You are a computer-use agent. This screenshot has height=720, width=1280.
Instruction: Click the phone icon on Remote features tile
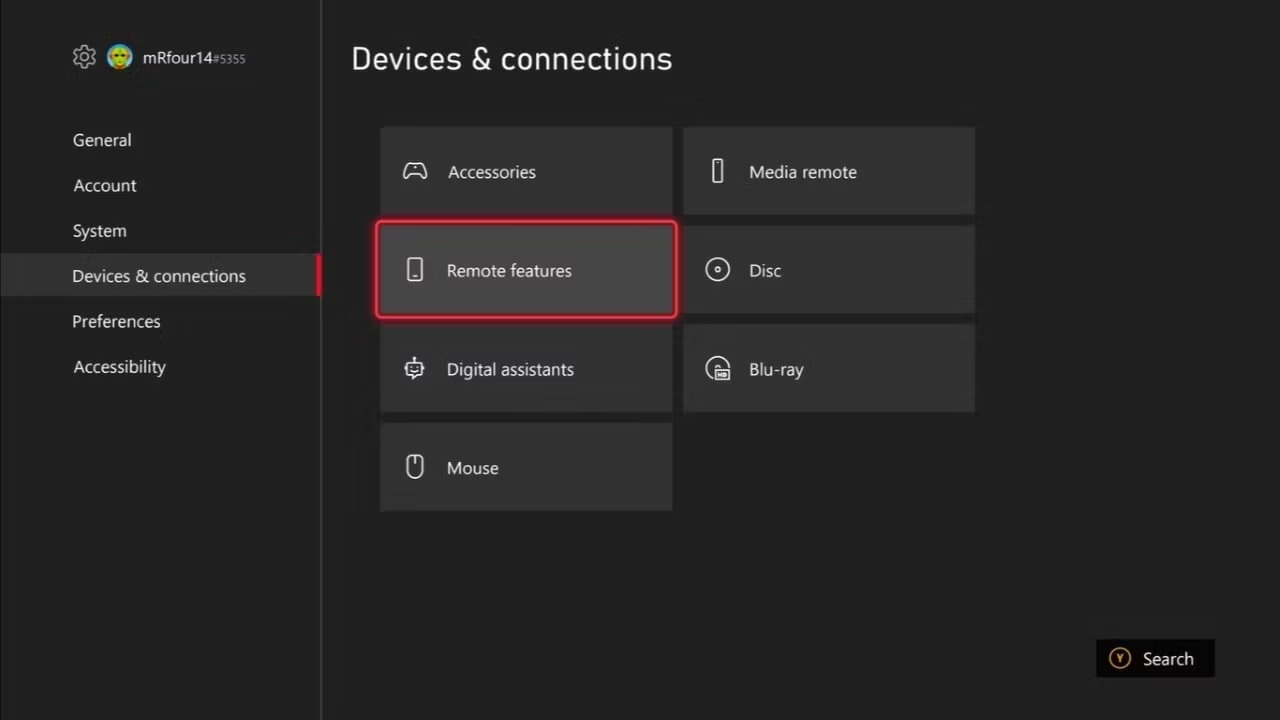[x=414, y=269]
